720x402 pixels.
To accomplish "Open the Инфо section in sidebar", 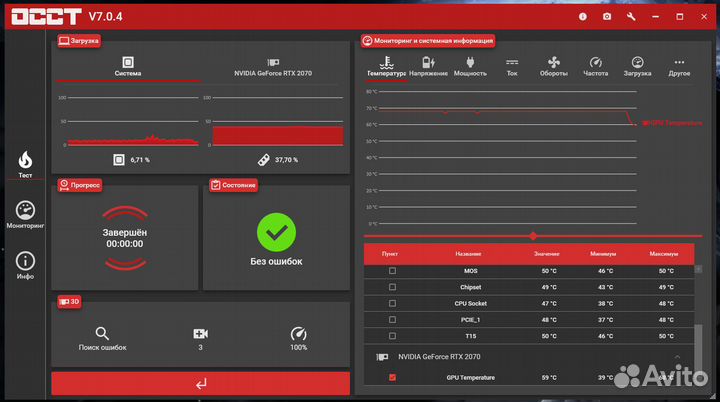I will click(x=25, y=266).
